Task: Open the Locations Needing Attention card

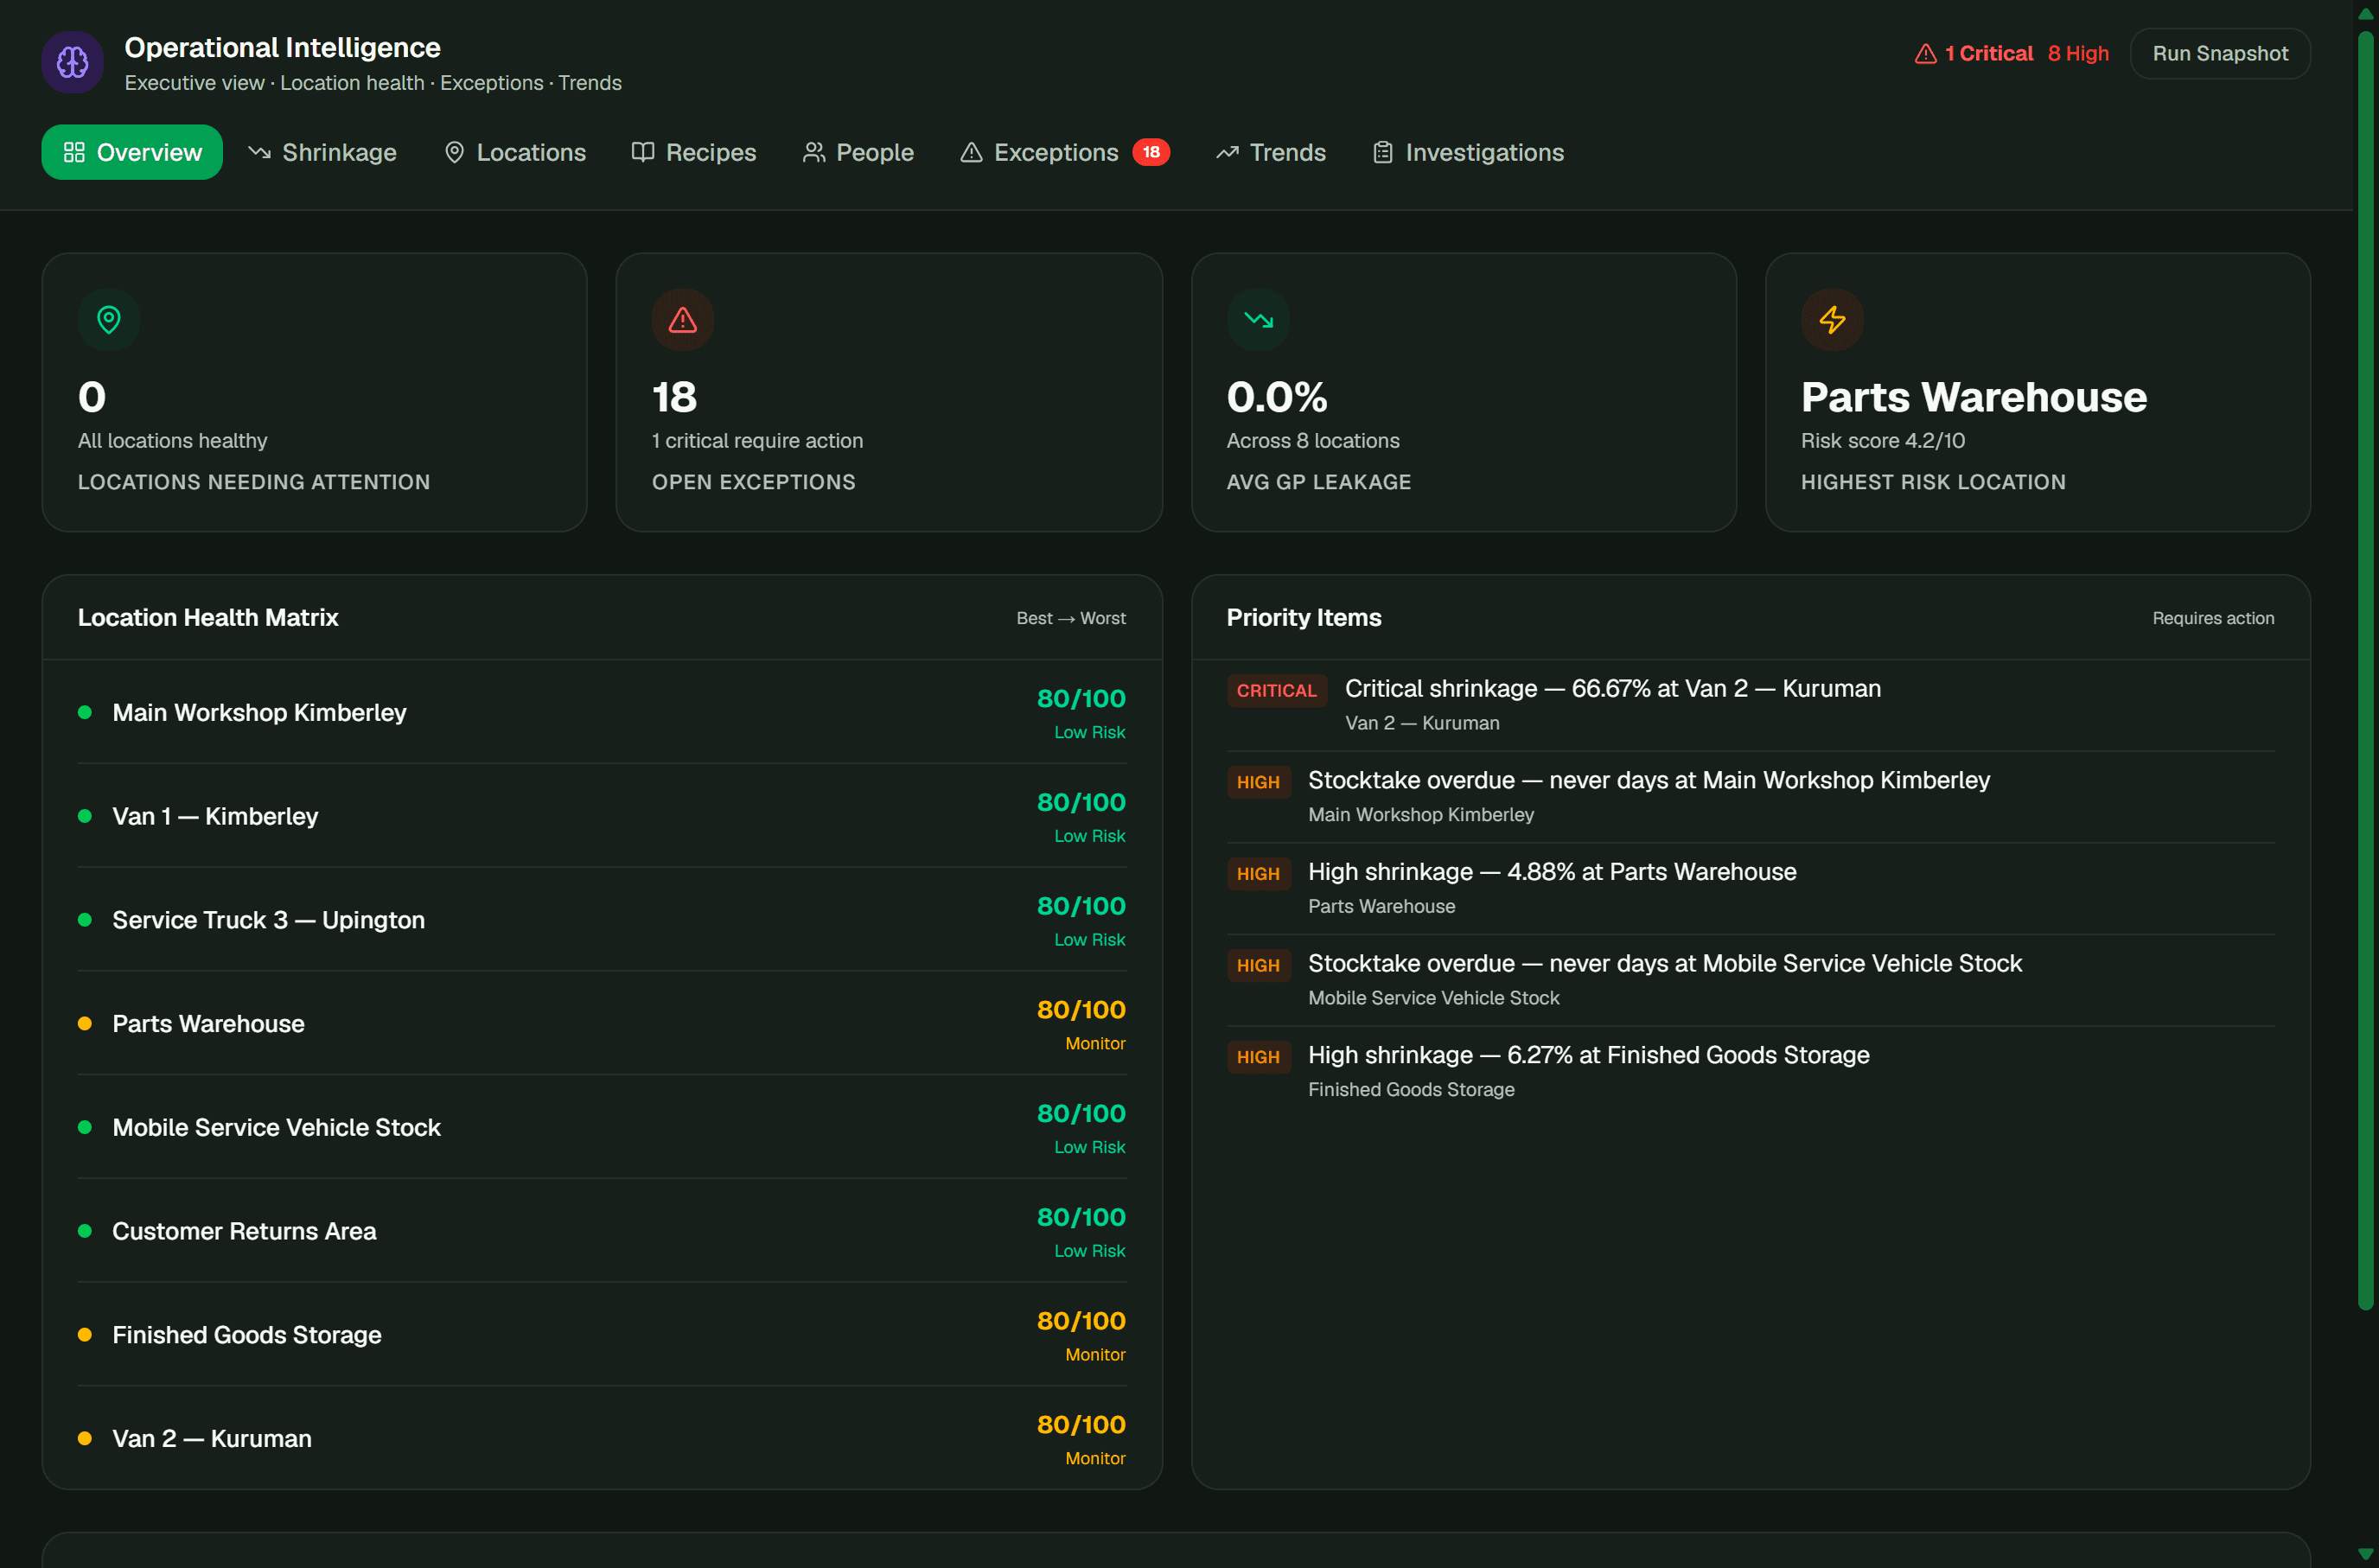Action: pos(314,392)
